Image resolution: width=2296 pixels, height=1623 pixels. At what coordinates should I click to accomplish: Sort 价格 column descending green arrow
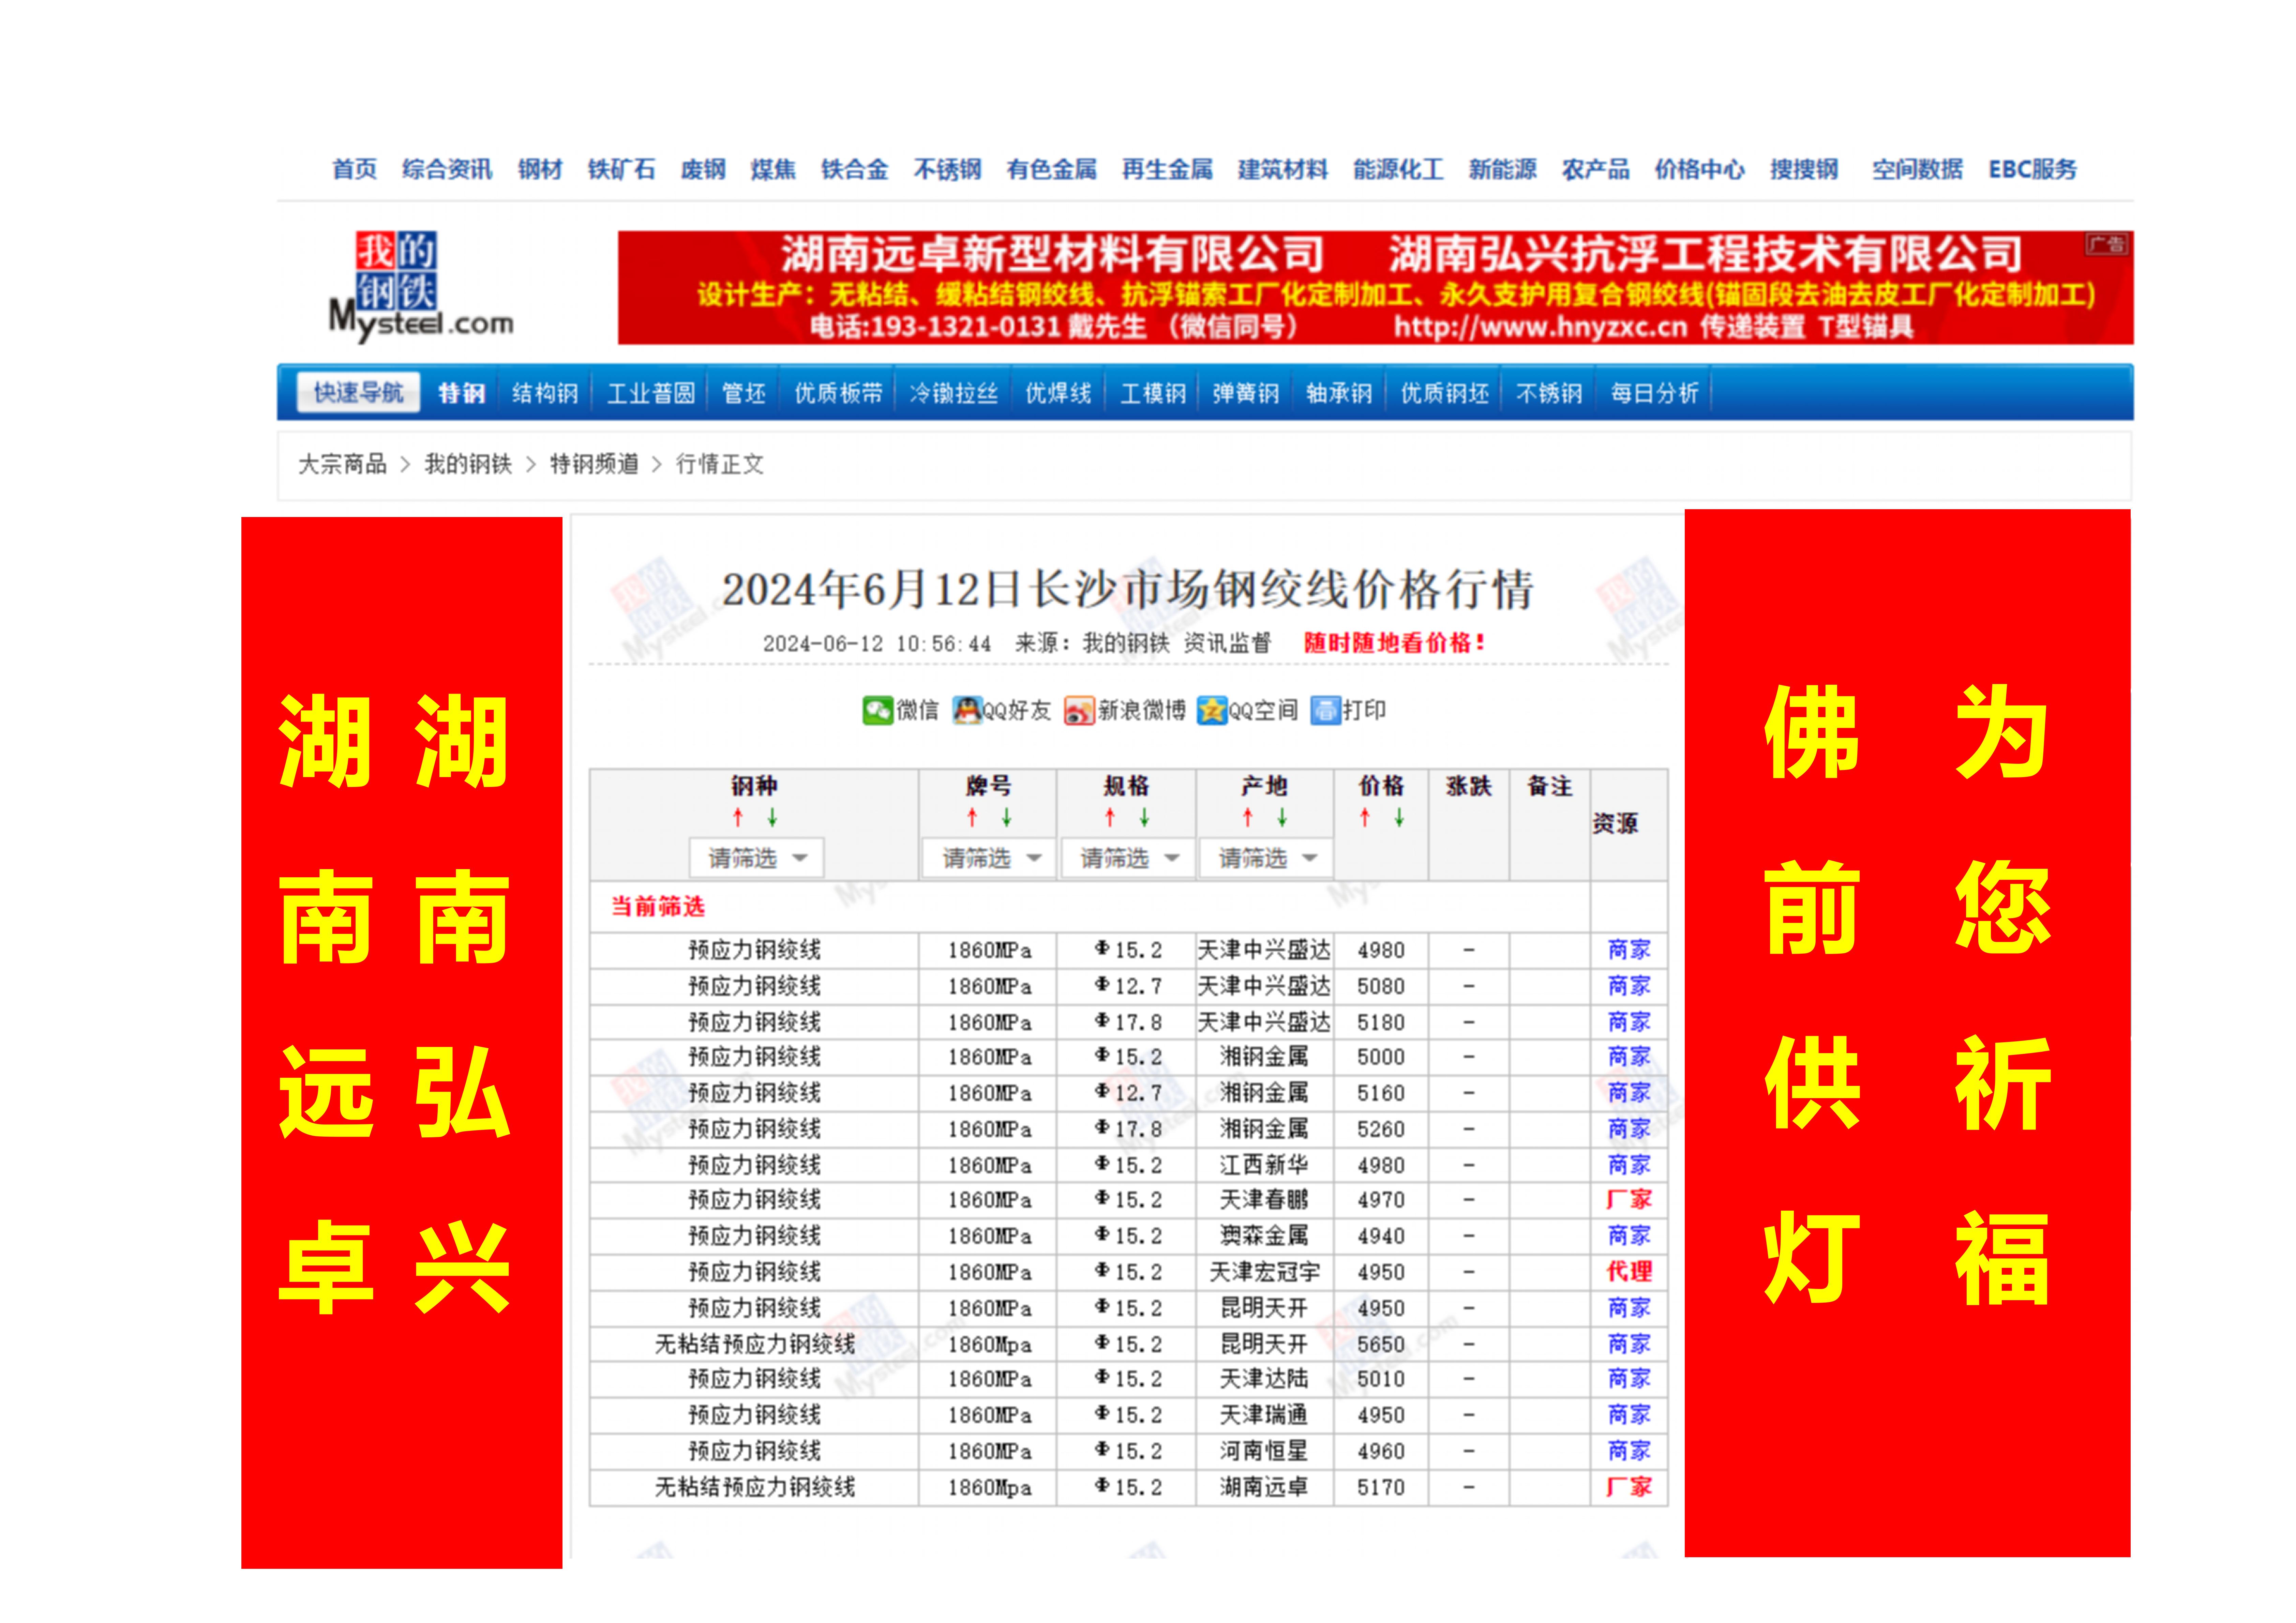click(1399, 817)
